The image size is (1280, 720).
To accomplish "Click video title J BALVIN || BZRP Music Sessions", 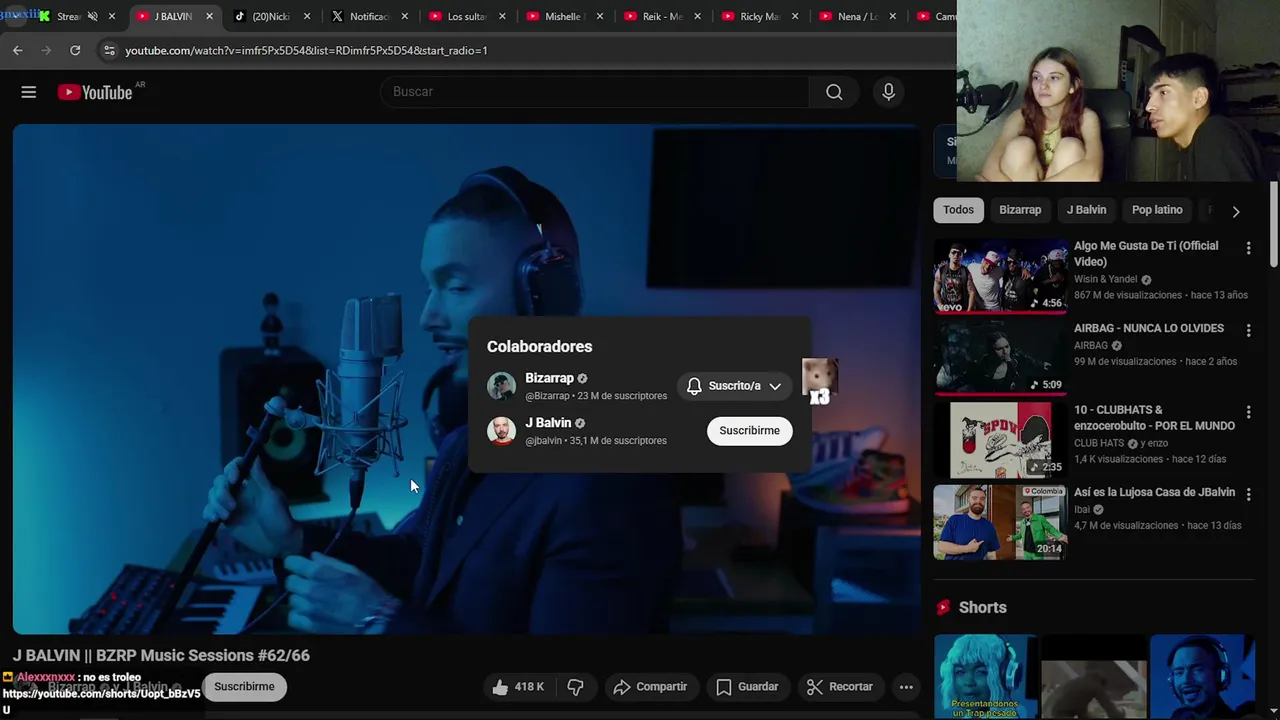I will tap(161, 656).
